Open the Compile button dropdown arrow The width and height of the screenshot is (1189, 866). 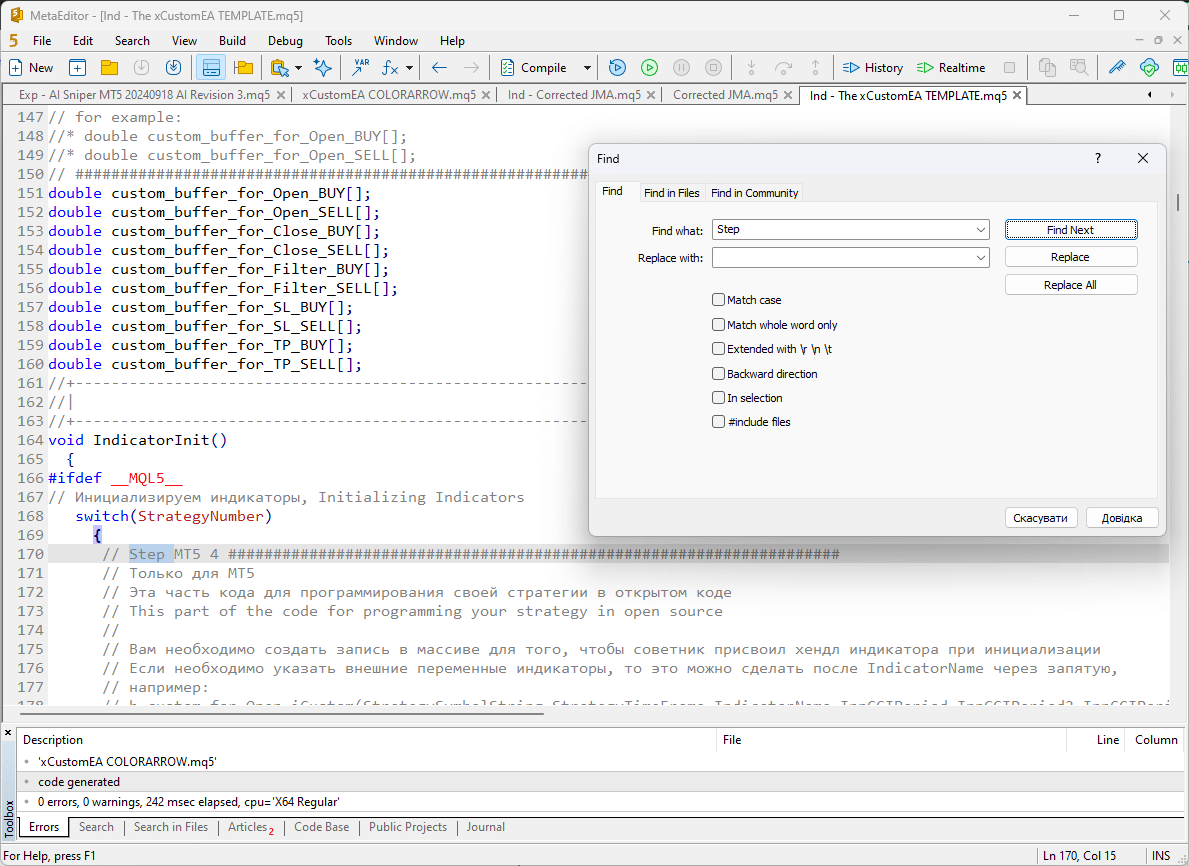pyautogui.click(x=587, y=68)
